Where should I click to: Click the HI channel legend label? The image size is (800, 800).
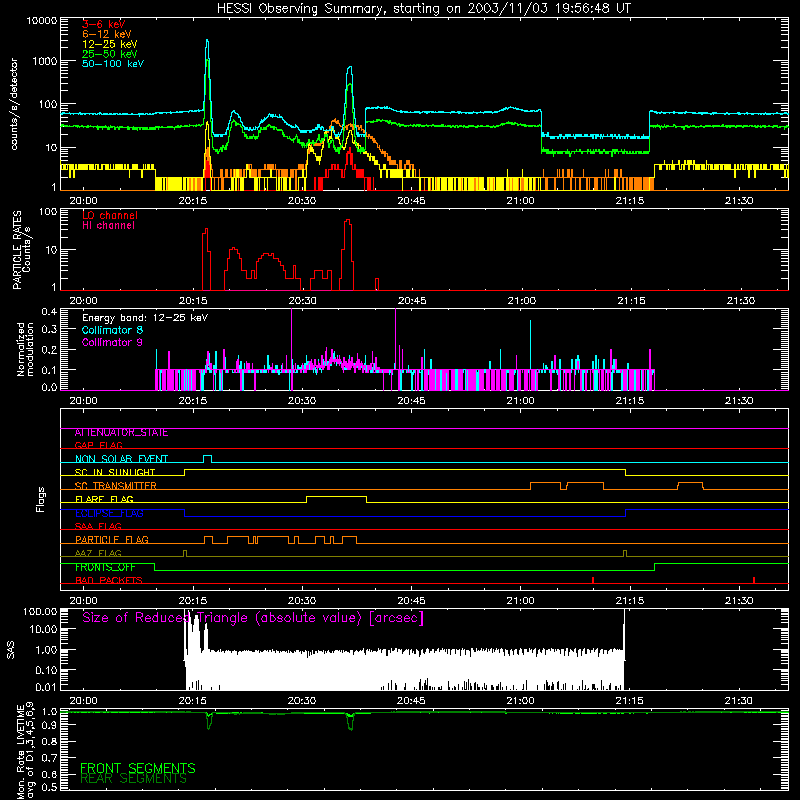[108, 225]
